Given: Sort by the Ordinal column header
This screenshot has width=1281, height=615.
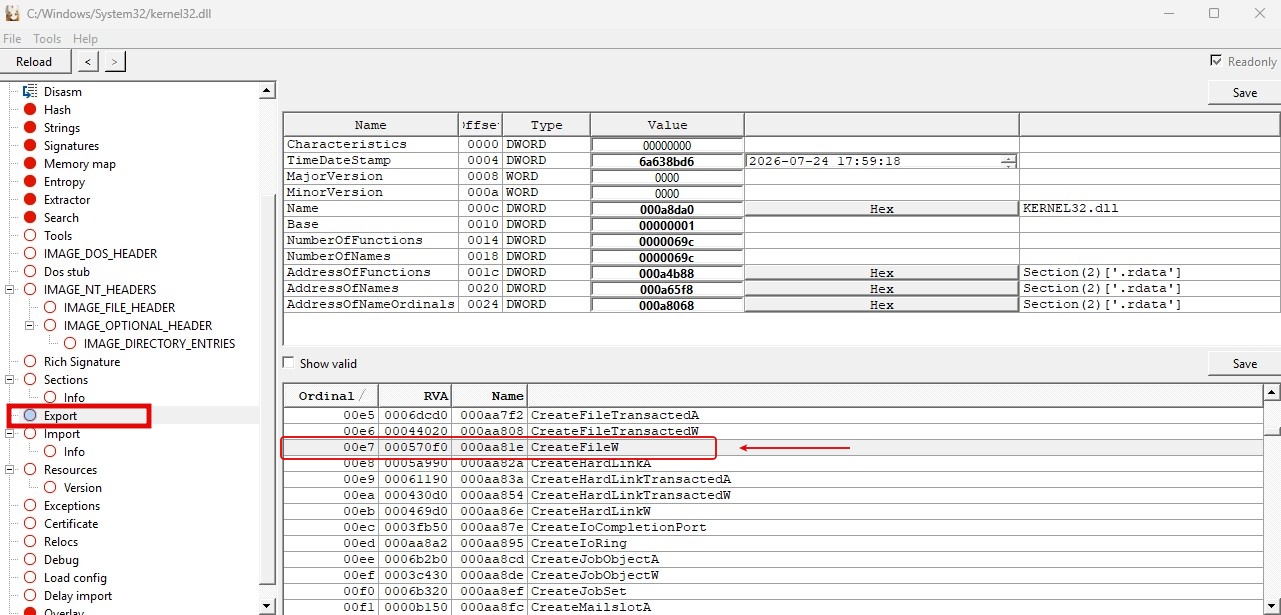Looking at the screenshot, I should (x=330, y=396).
